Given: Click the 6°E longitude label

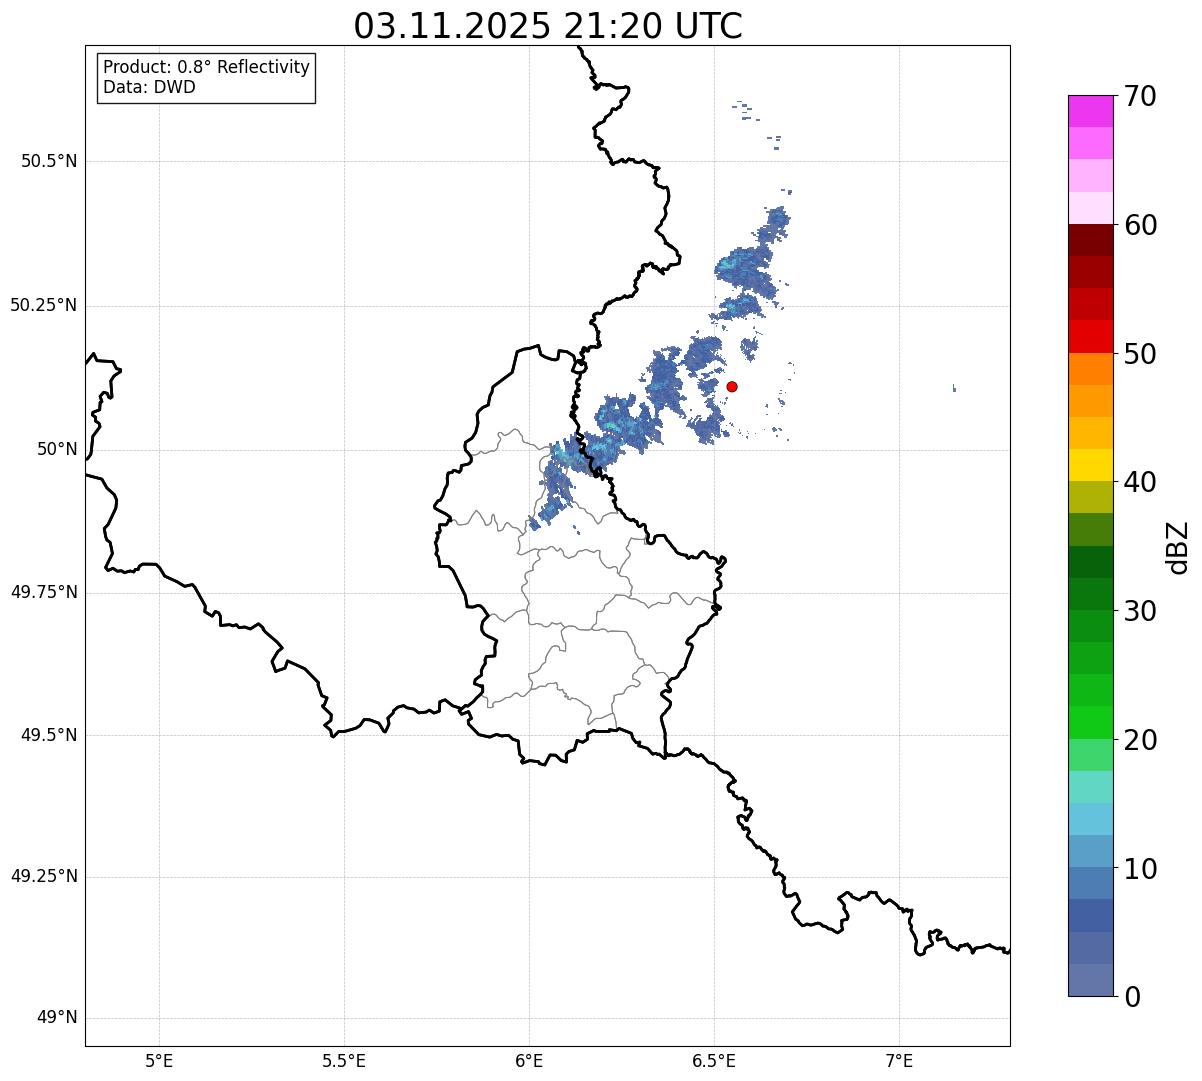Looking at the screenshot, I should pos(529,1060).
